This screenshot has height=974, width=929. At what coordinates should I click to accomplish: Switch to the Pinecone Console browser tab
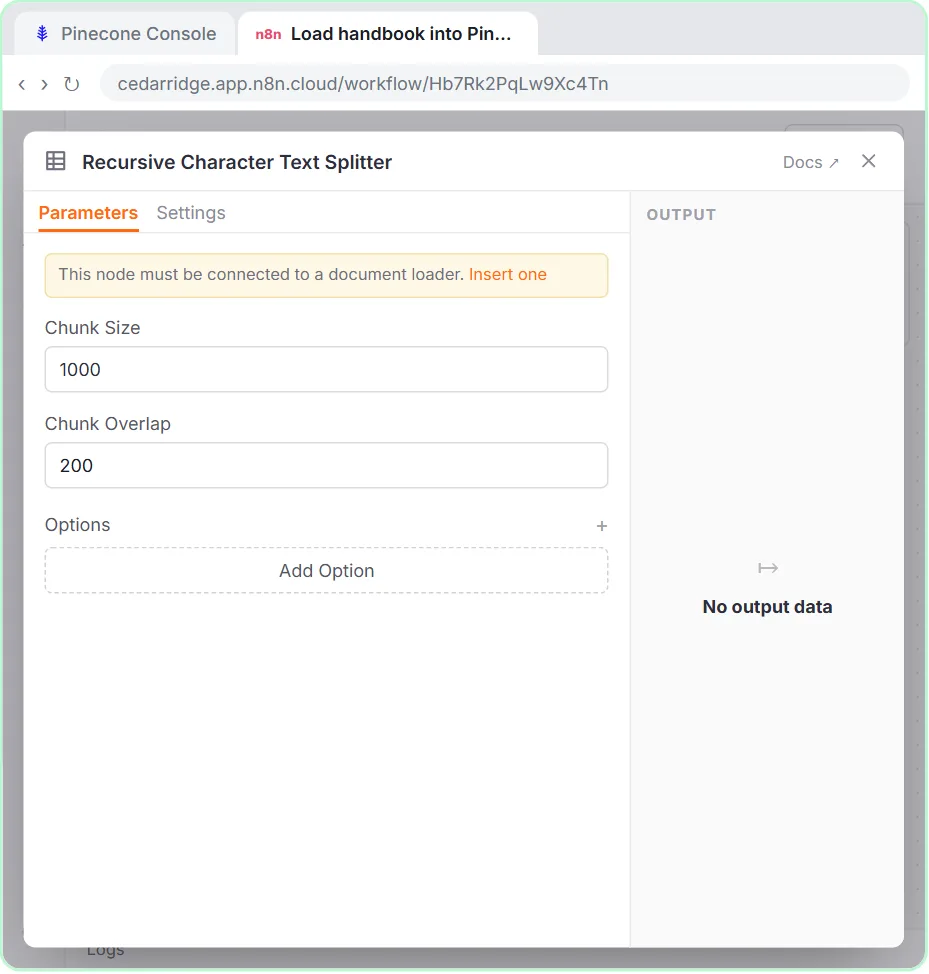click(x=126, y=34)
